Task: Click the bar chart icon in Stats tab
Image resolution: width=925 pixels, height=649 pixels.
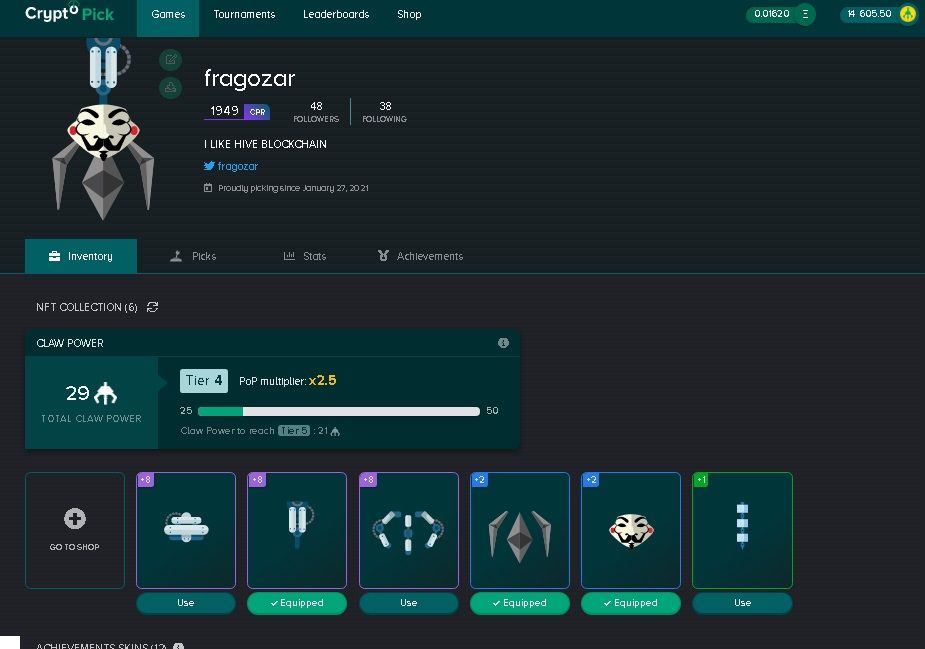Action: [289, 255]
